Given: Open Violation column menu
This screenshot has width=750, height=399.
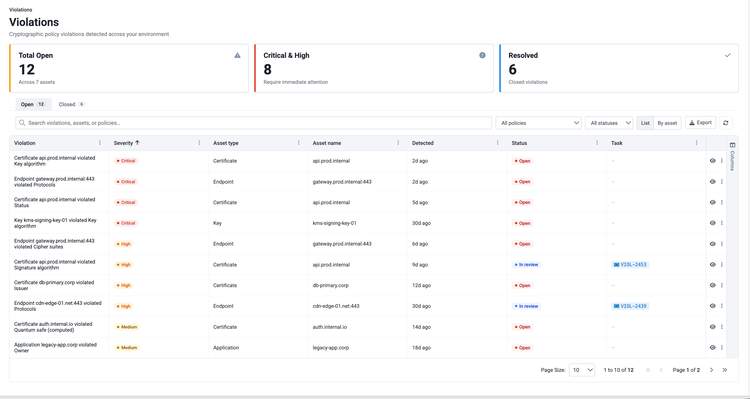Looking at the screenshot, I should tap(99, 143).
